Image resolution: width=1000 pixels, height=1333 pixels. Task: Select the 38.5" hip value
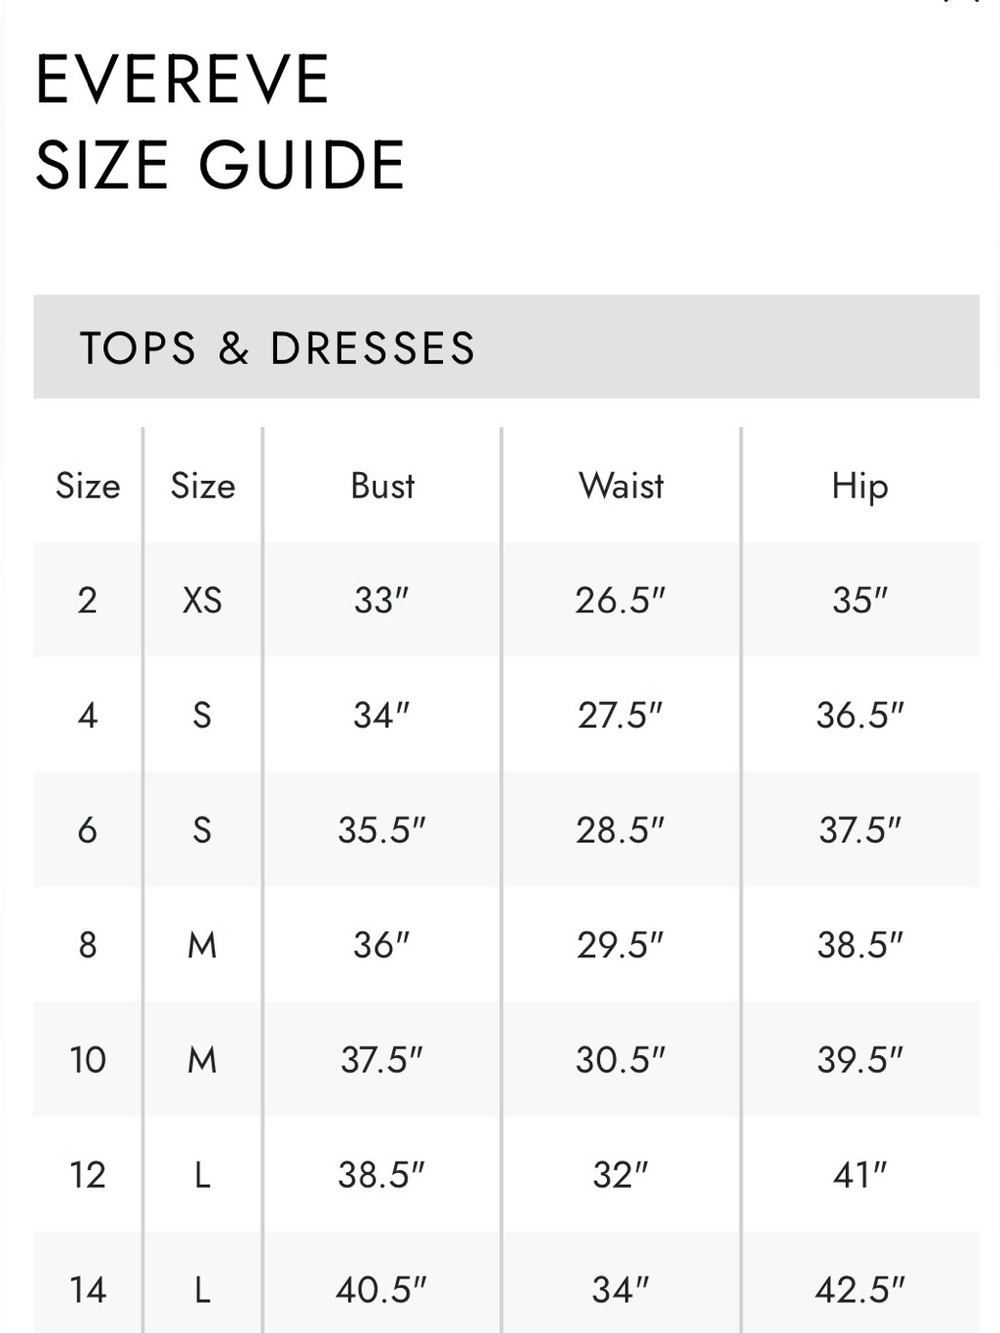(860, 945)
